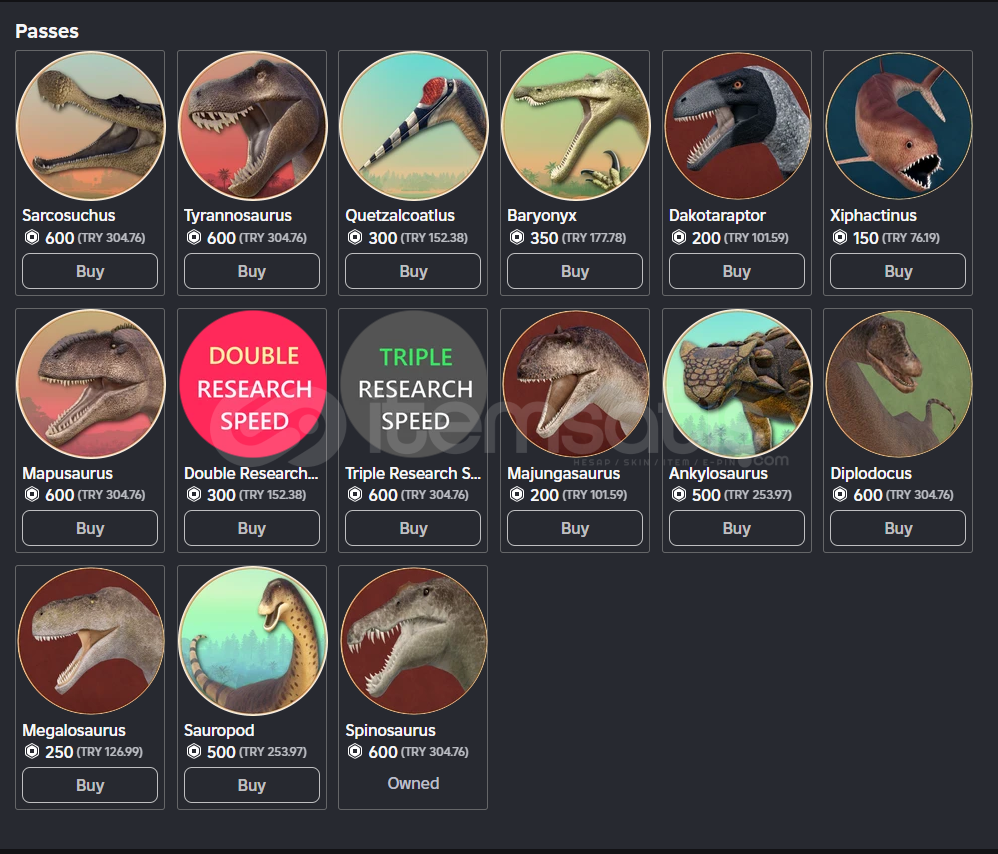Buy the Mapusaurus pass

pyautogui.click(x=90, y=528)
